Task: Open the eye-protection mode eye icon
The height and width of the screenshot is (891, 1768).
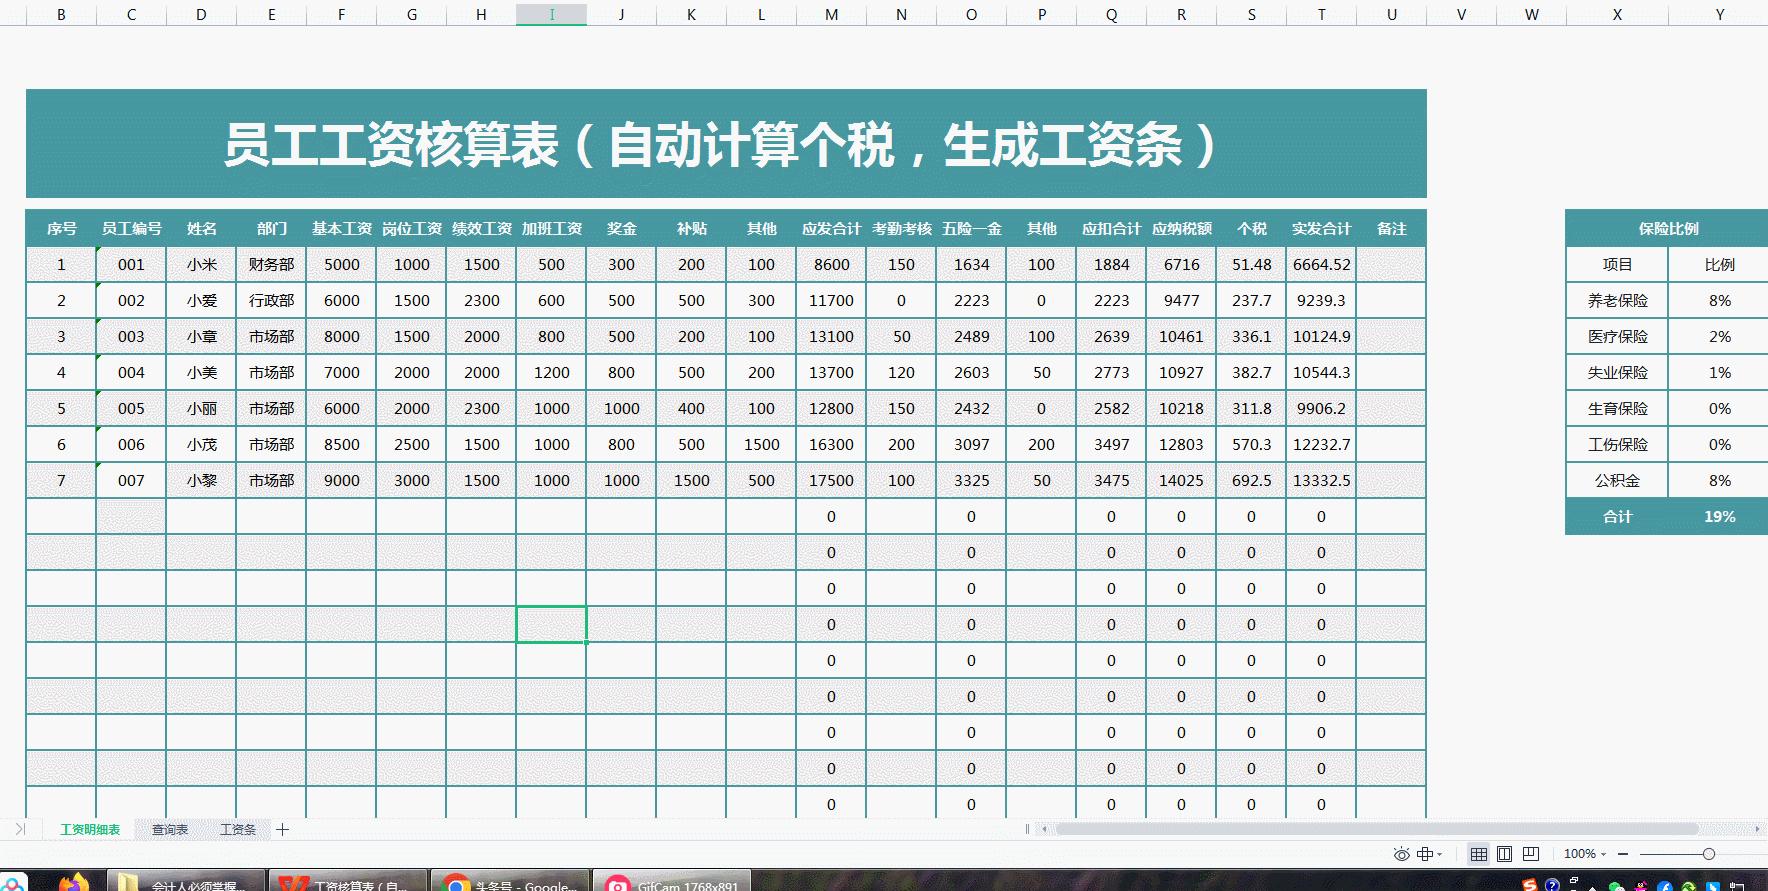Action: tap(1401, 854)
